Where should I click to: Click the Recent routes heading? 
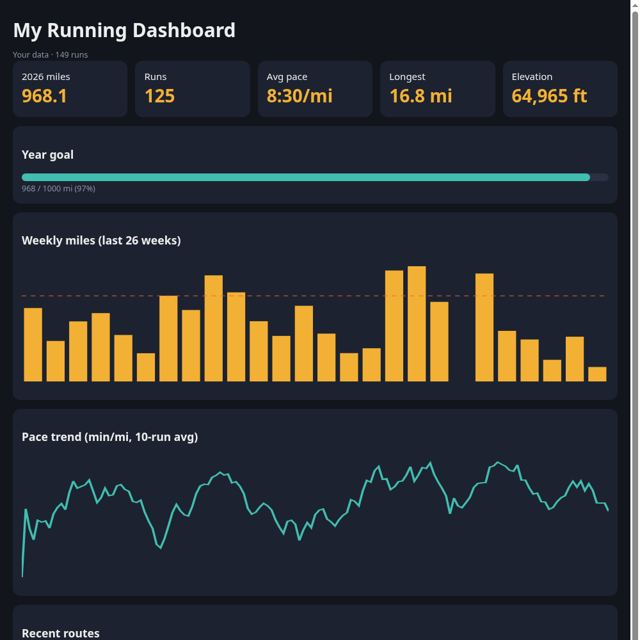coord(60,633)
